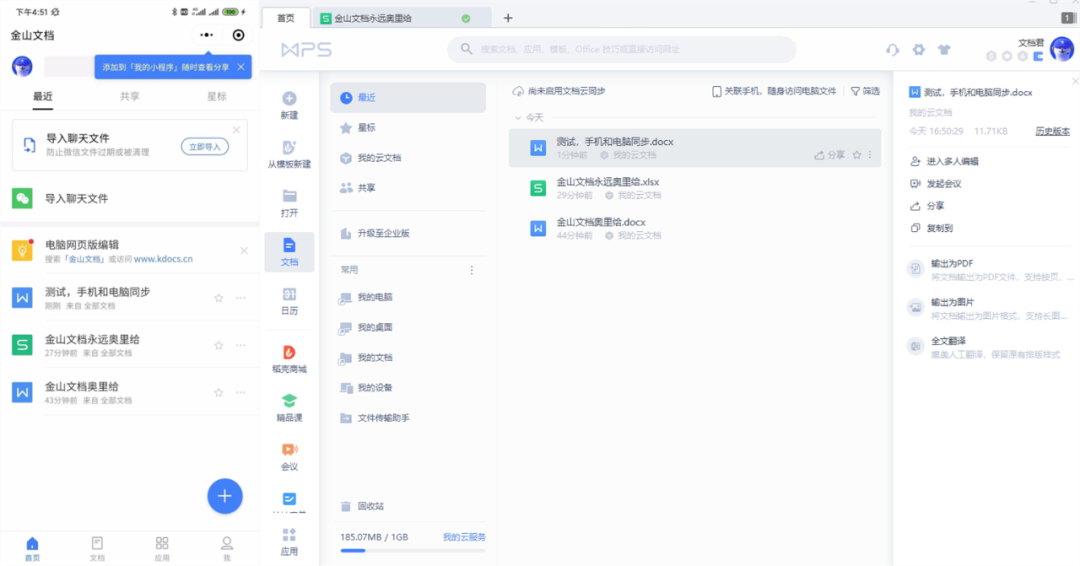Open 精品课 in the sidebar
Viewport: 1080px width, 566px height.
[x=289, y=408]
